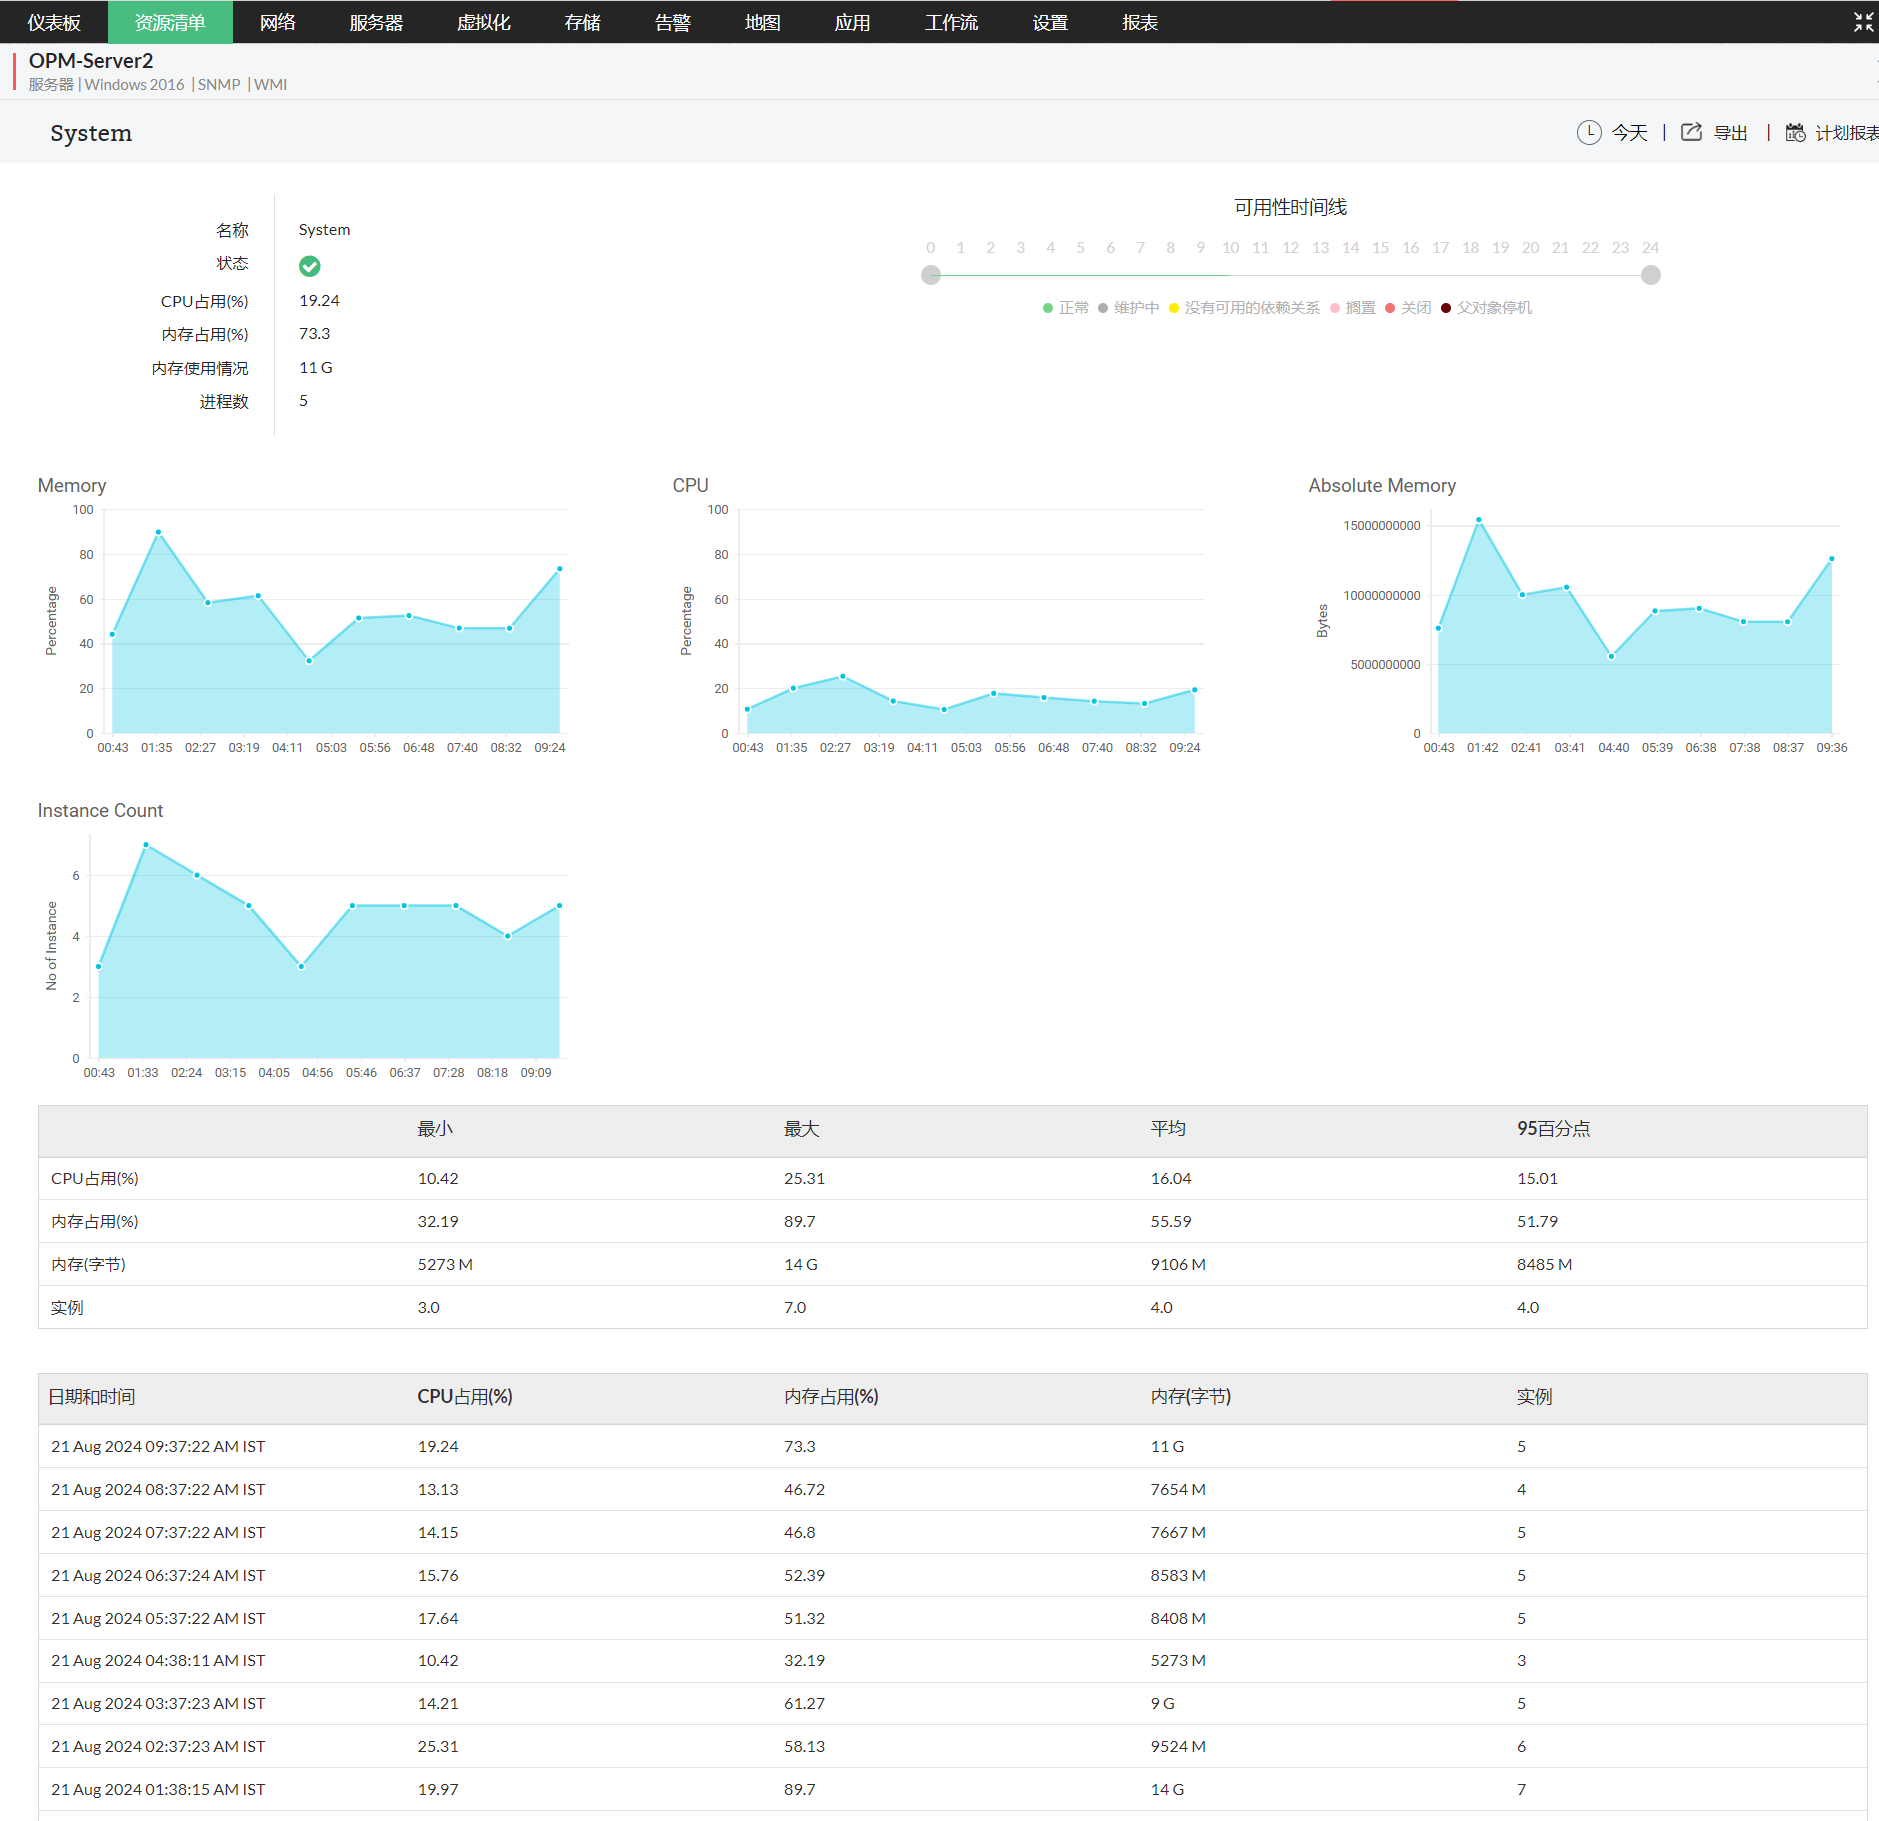Screen dimensions: 1879x1821
Task: Click the CPU占用(%) header in history table
Action: point(465,1397)
